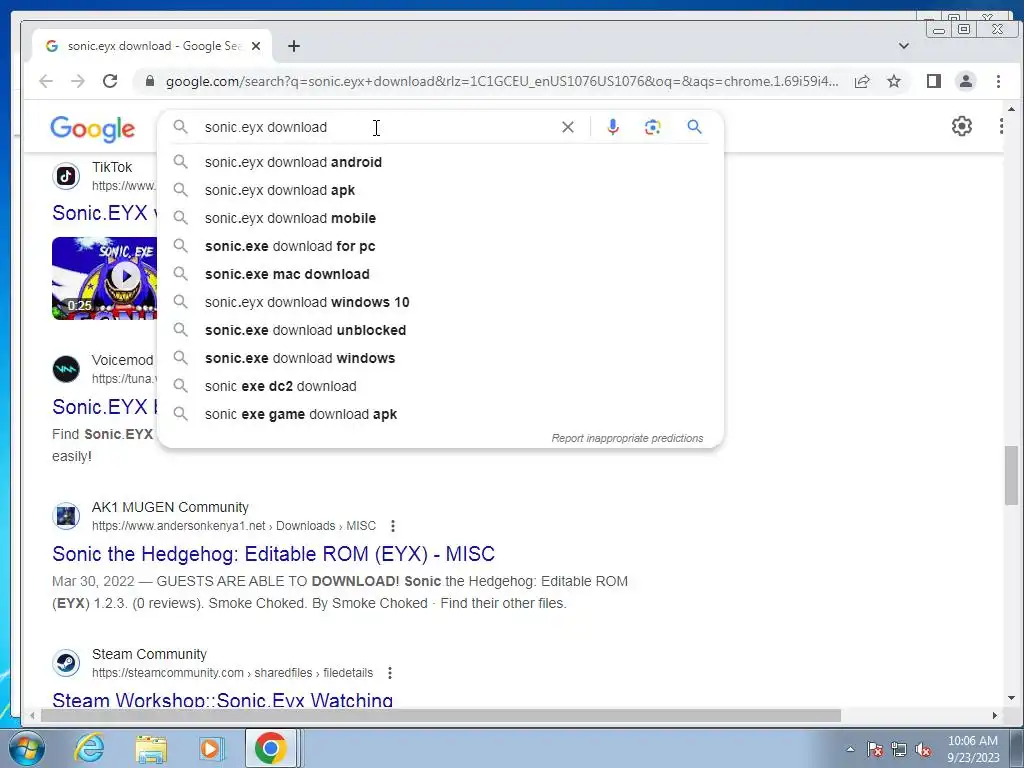Select suggestion 'sonic.eyx download android'
The height and width of the screenshot is (768, 1024).
coord(440,162)
